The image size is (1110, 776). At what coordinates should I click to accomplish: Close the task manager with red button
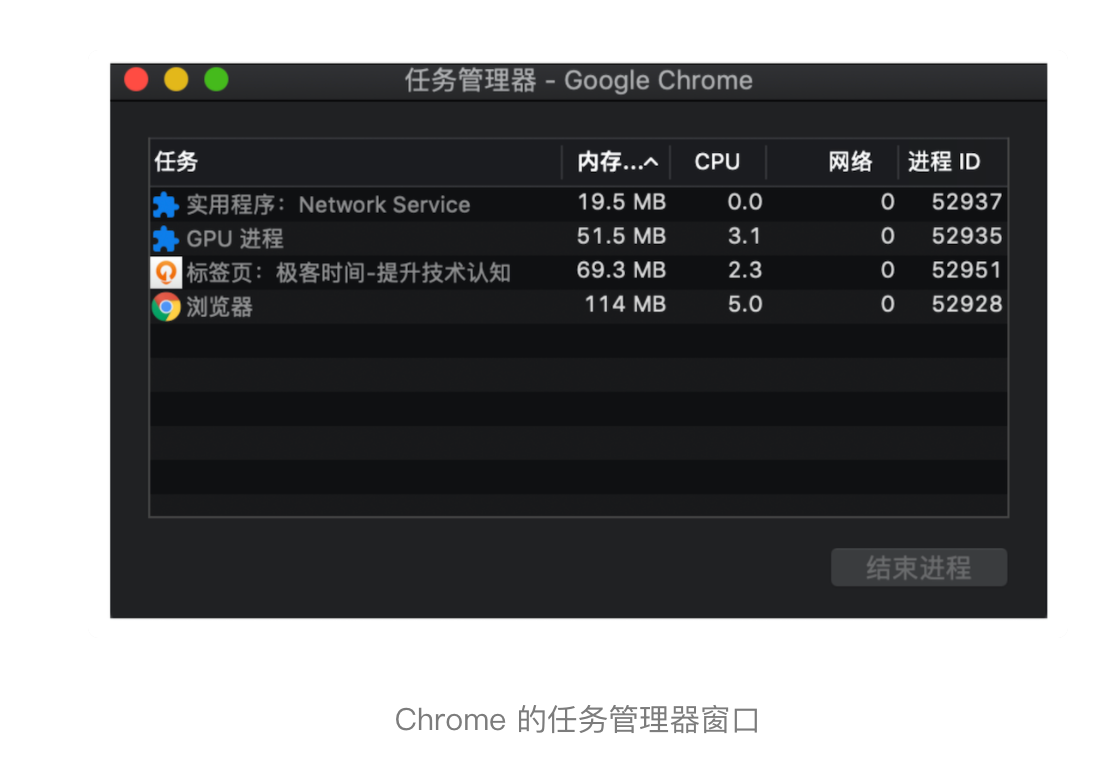(136, 79)
